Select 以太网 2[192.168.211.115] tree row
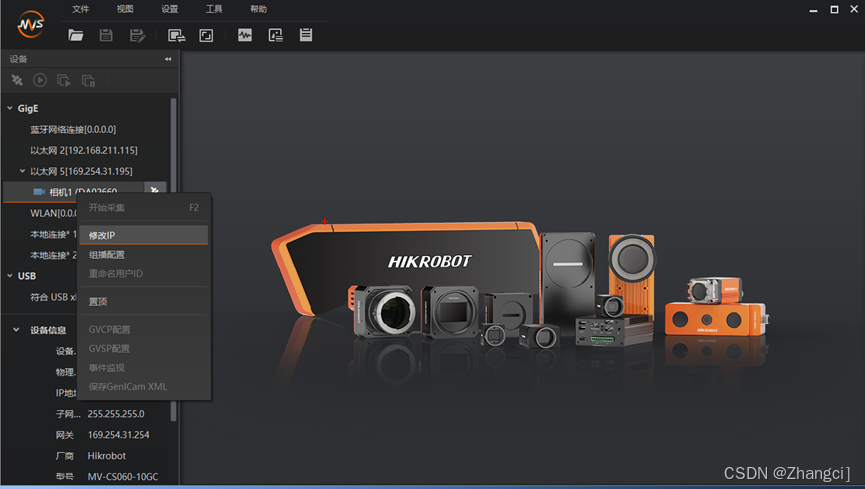This screenshot has width=865, height=489. click(x=84, y=150)
